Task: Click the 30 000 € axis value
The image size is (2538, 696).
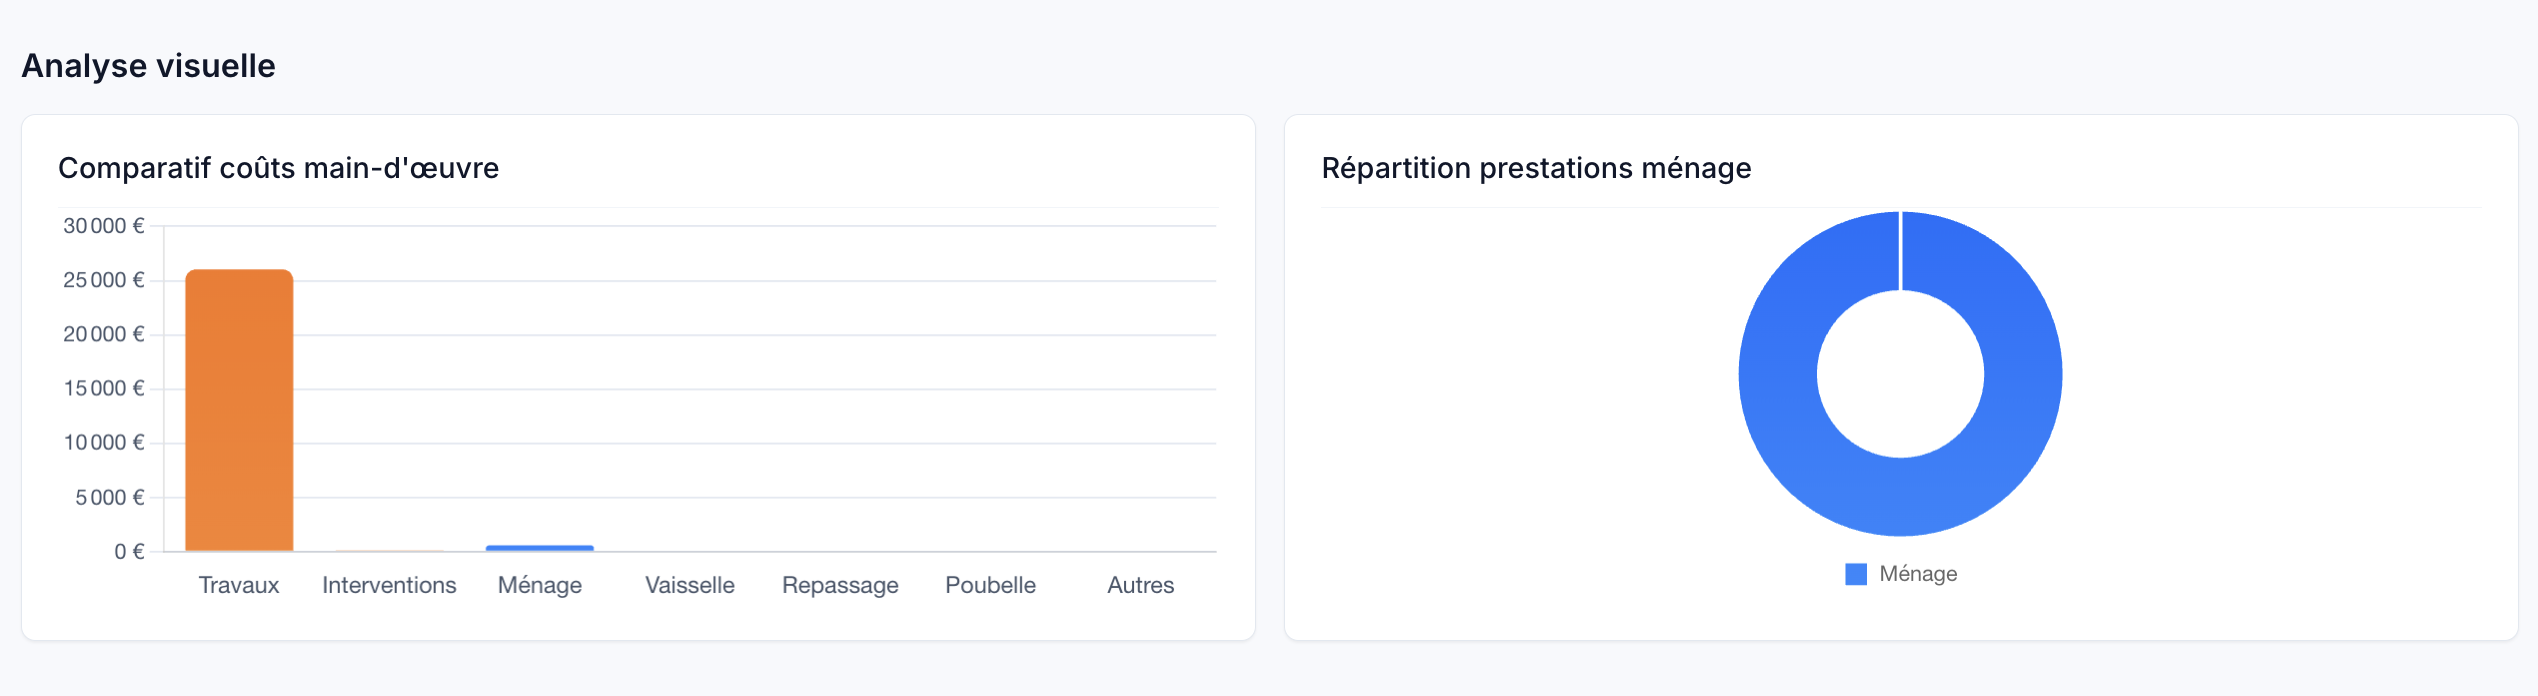Action: click(x=104, y=226)
